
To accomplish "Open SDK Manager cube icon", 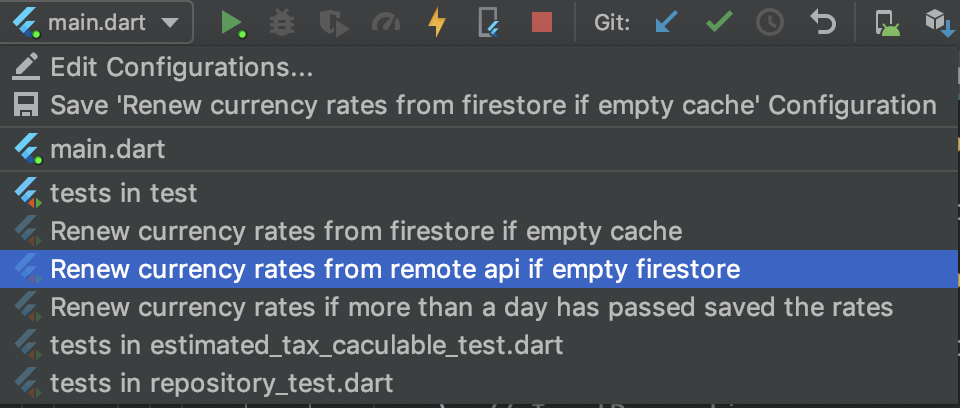I will (x=940, y=23).
